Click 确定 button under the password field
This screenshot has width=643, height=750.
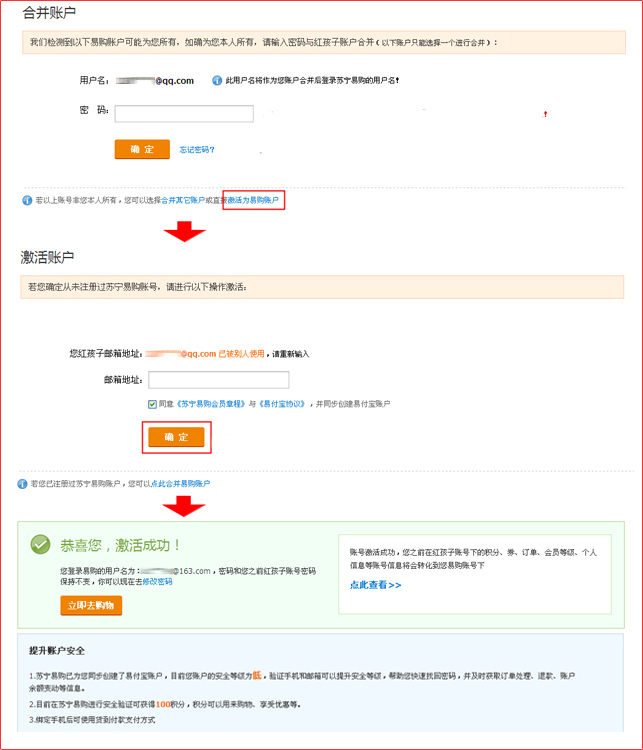pos(142,149)
